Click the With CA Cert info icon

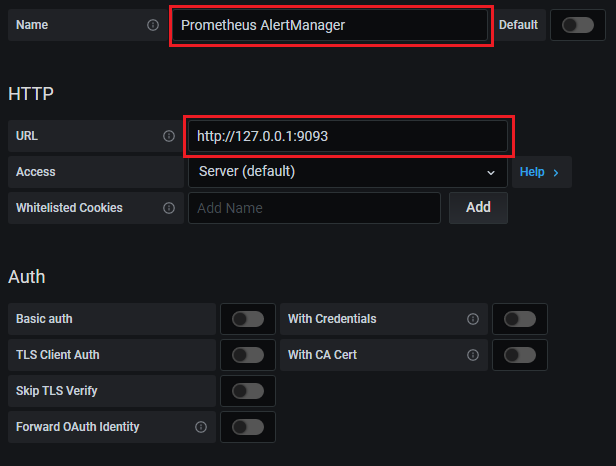click(473, 355)
